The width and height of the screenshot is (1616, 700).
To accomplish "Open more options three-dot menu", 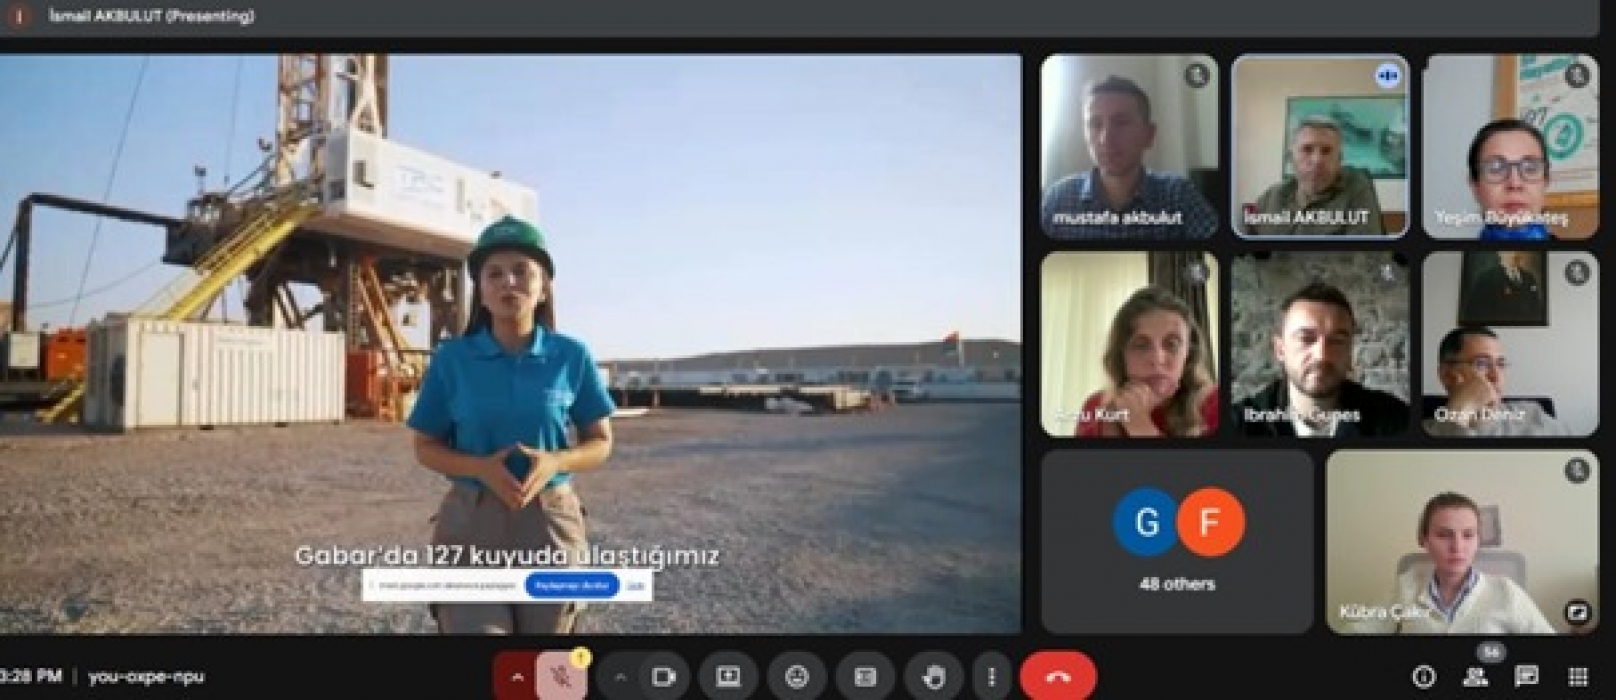I will click(991, 677).
